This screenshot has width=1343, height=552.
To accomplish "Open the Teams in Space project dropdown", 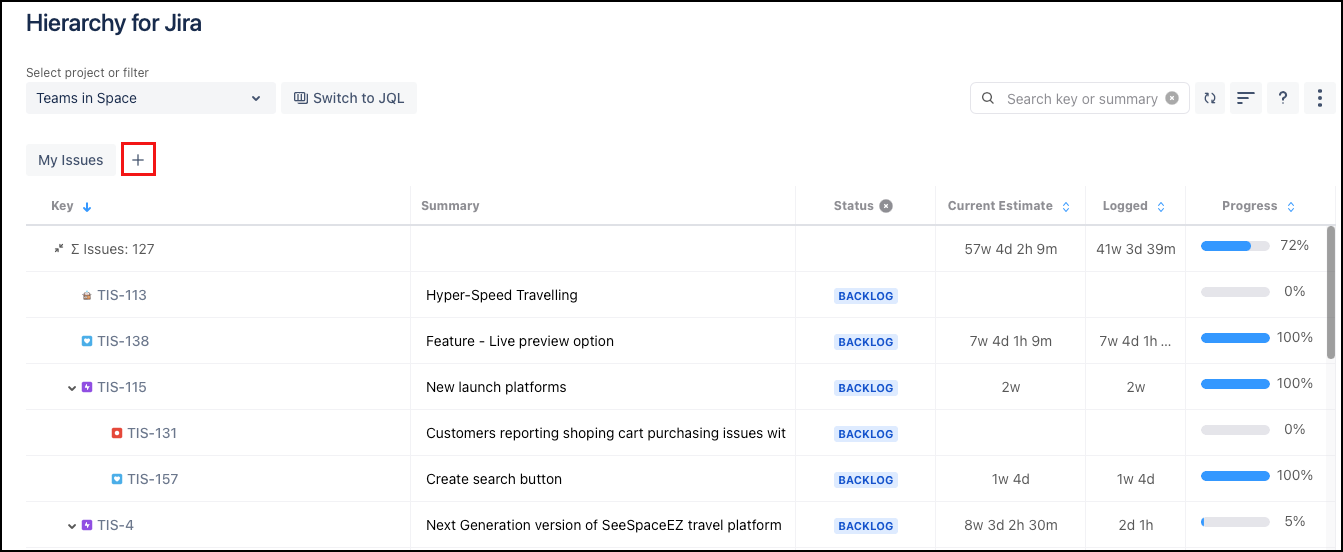I will 150,98.
